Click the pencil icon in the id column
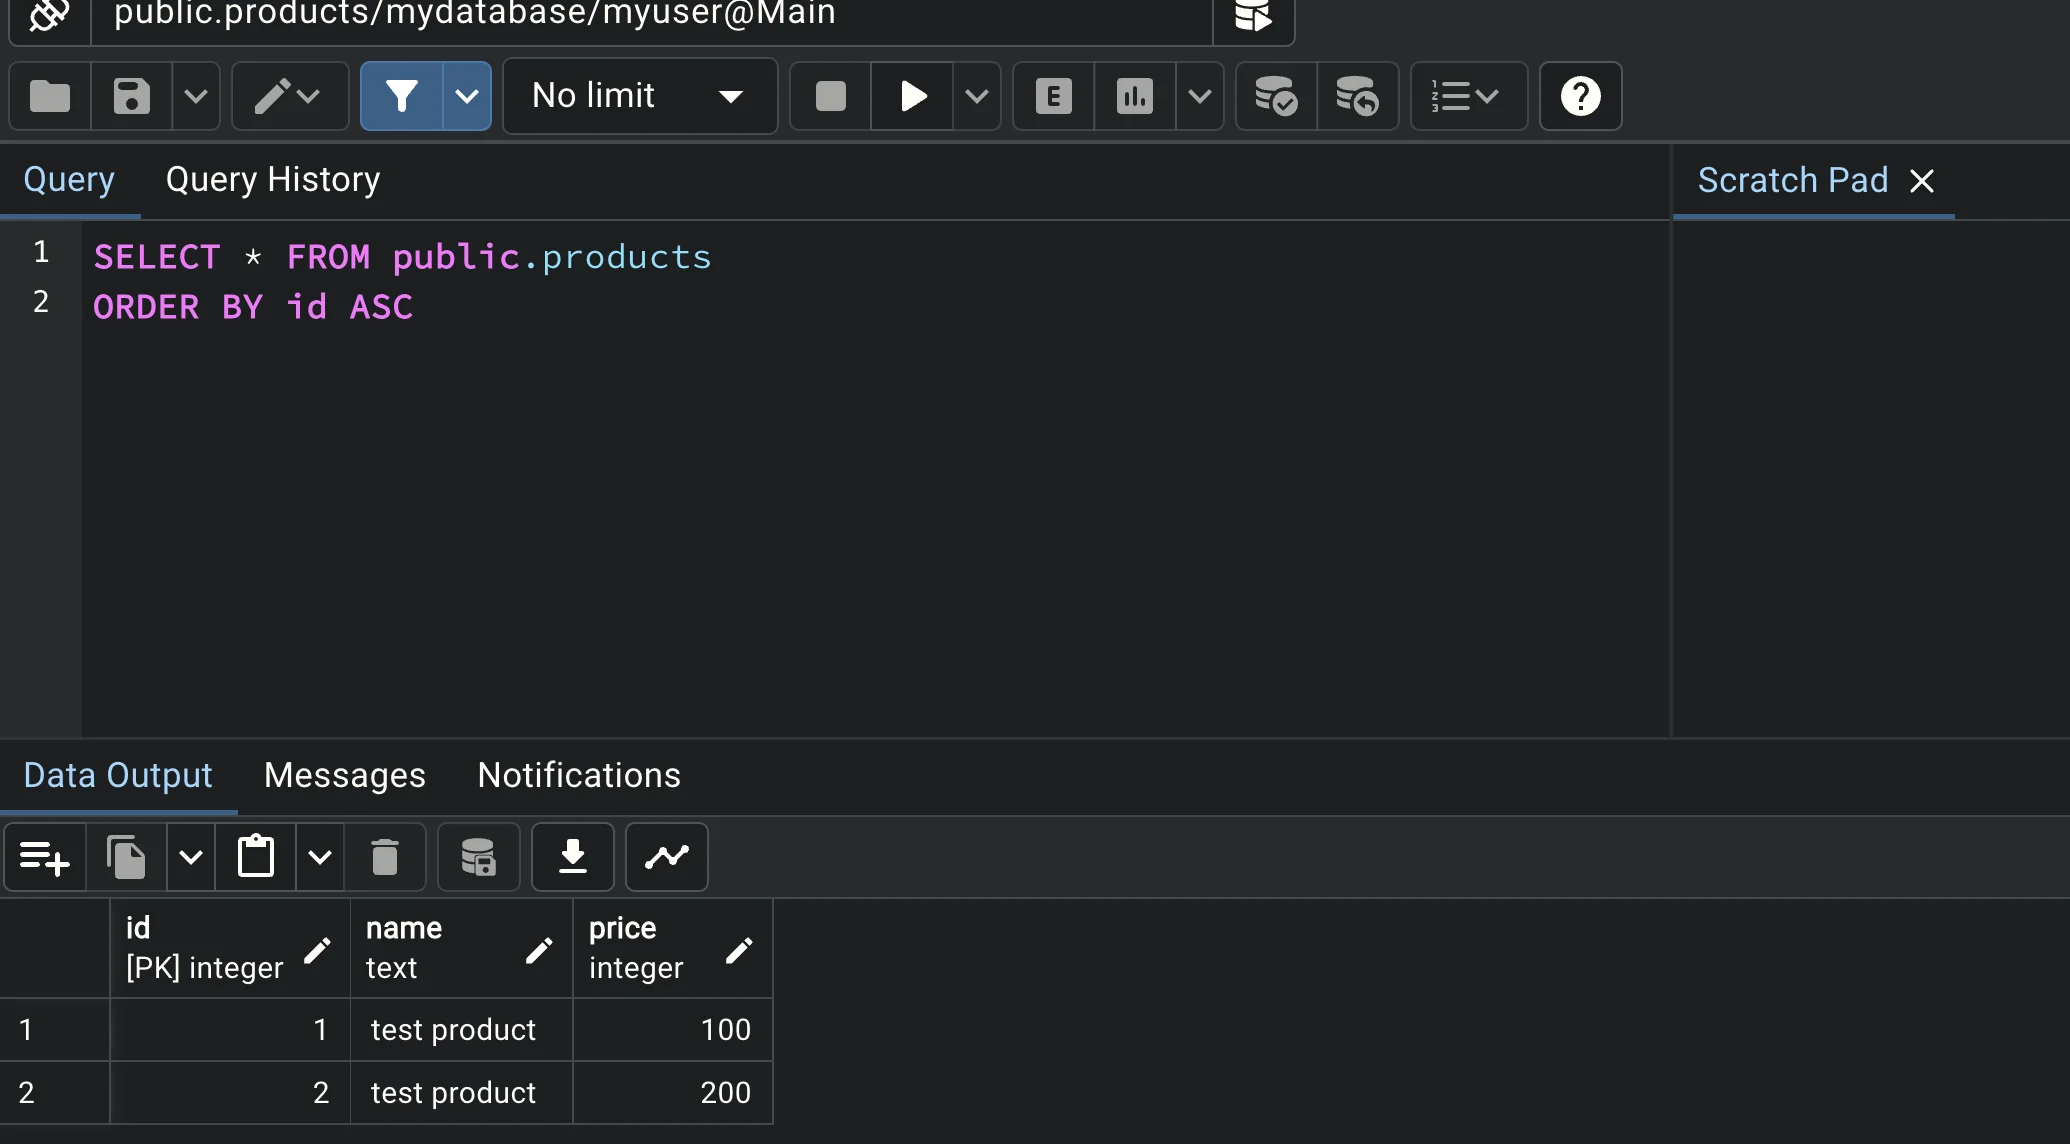2070x1144 pixels. 317,950
